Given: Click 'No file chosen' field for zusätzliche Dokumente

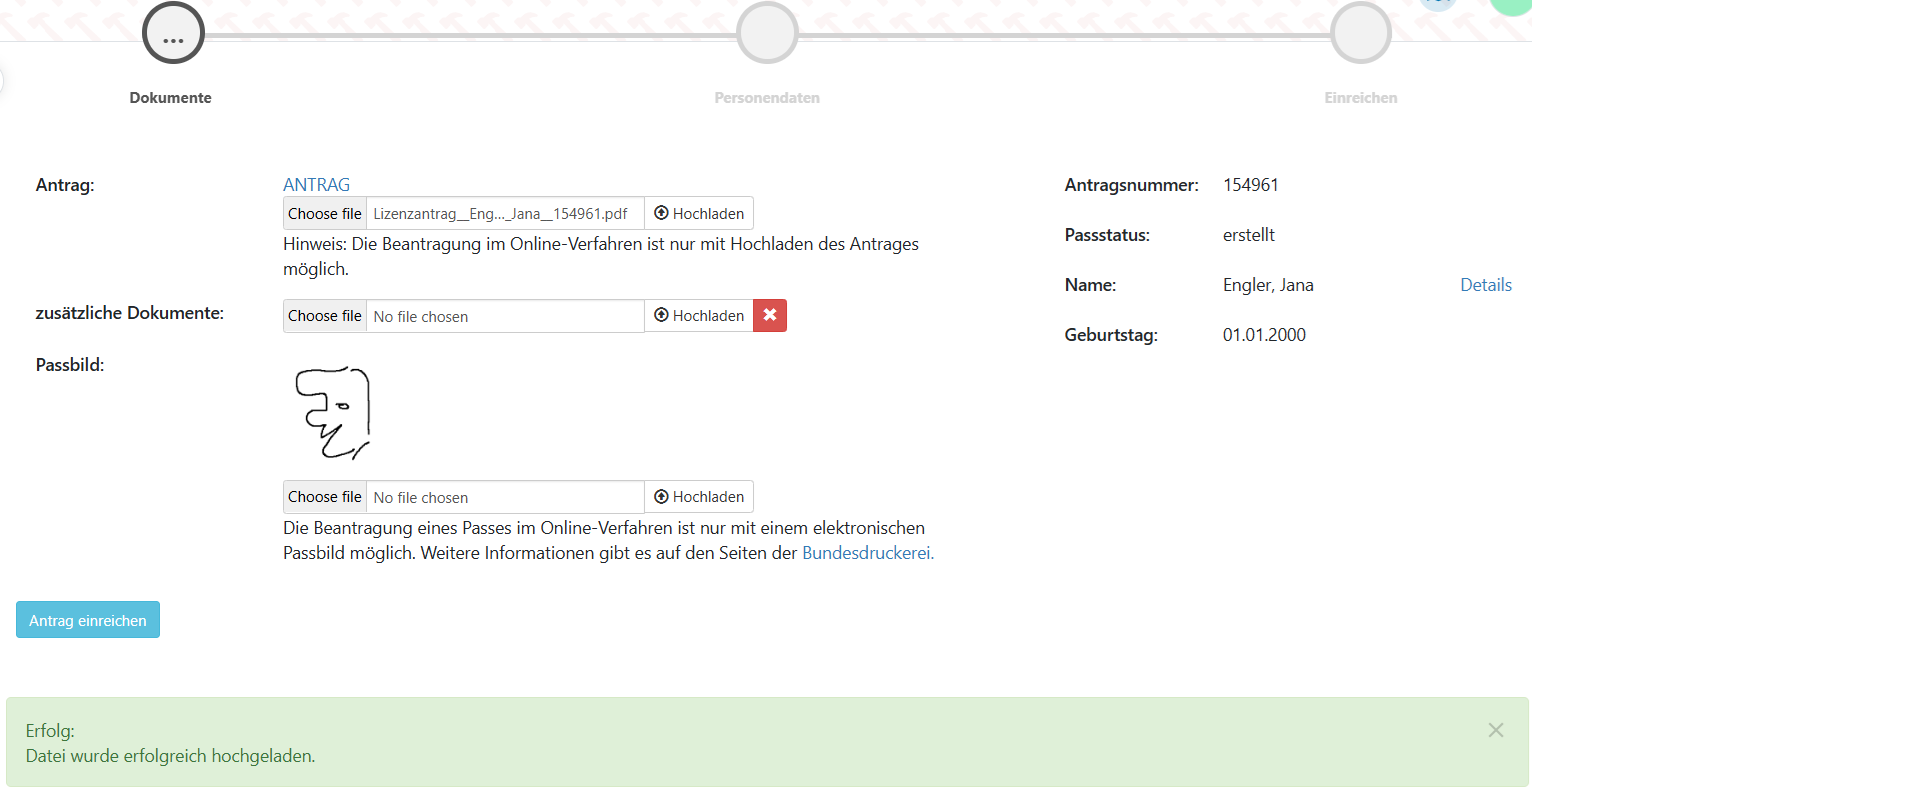Looking at the screenshot, I should 505,317.
